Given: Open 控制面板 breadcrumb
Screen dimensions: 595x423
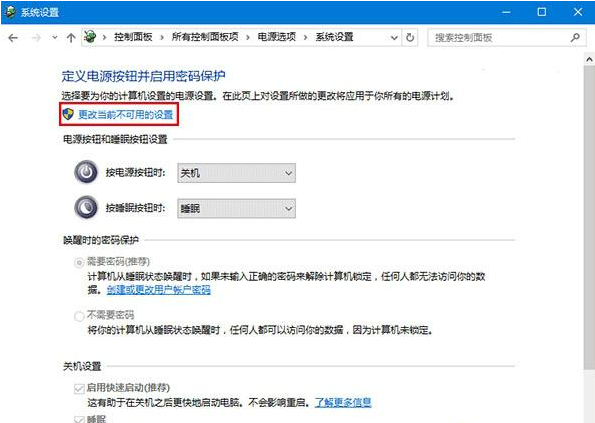Looking at the screenshot, I should coord(133,37).
